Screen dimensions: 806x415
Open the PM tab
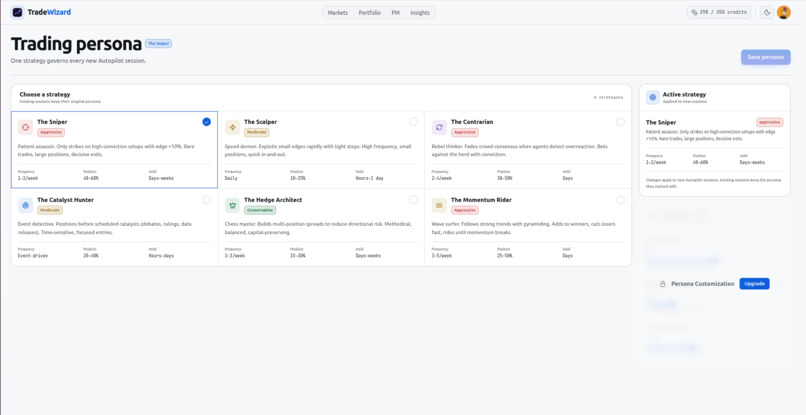(395, 13)
